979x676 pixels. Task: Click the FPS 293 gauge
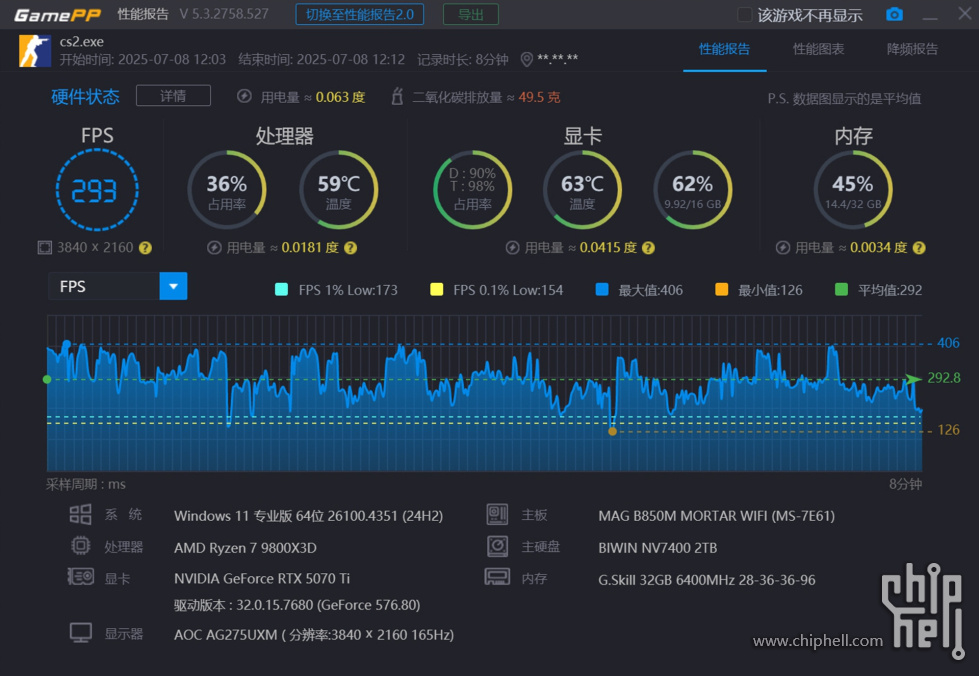click(97, 190)
